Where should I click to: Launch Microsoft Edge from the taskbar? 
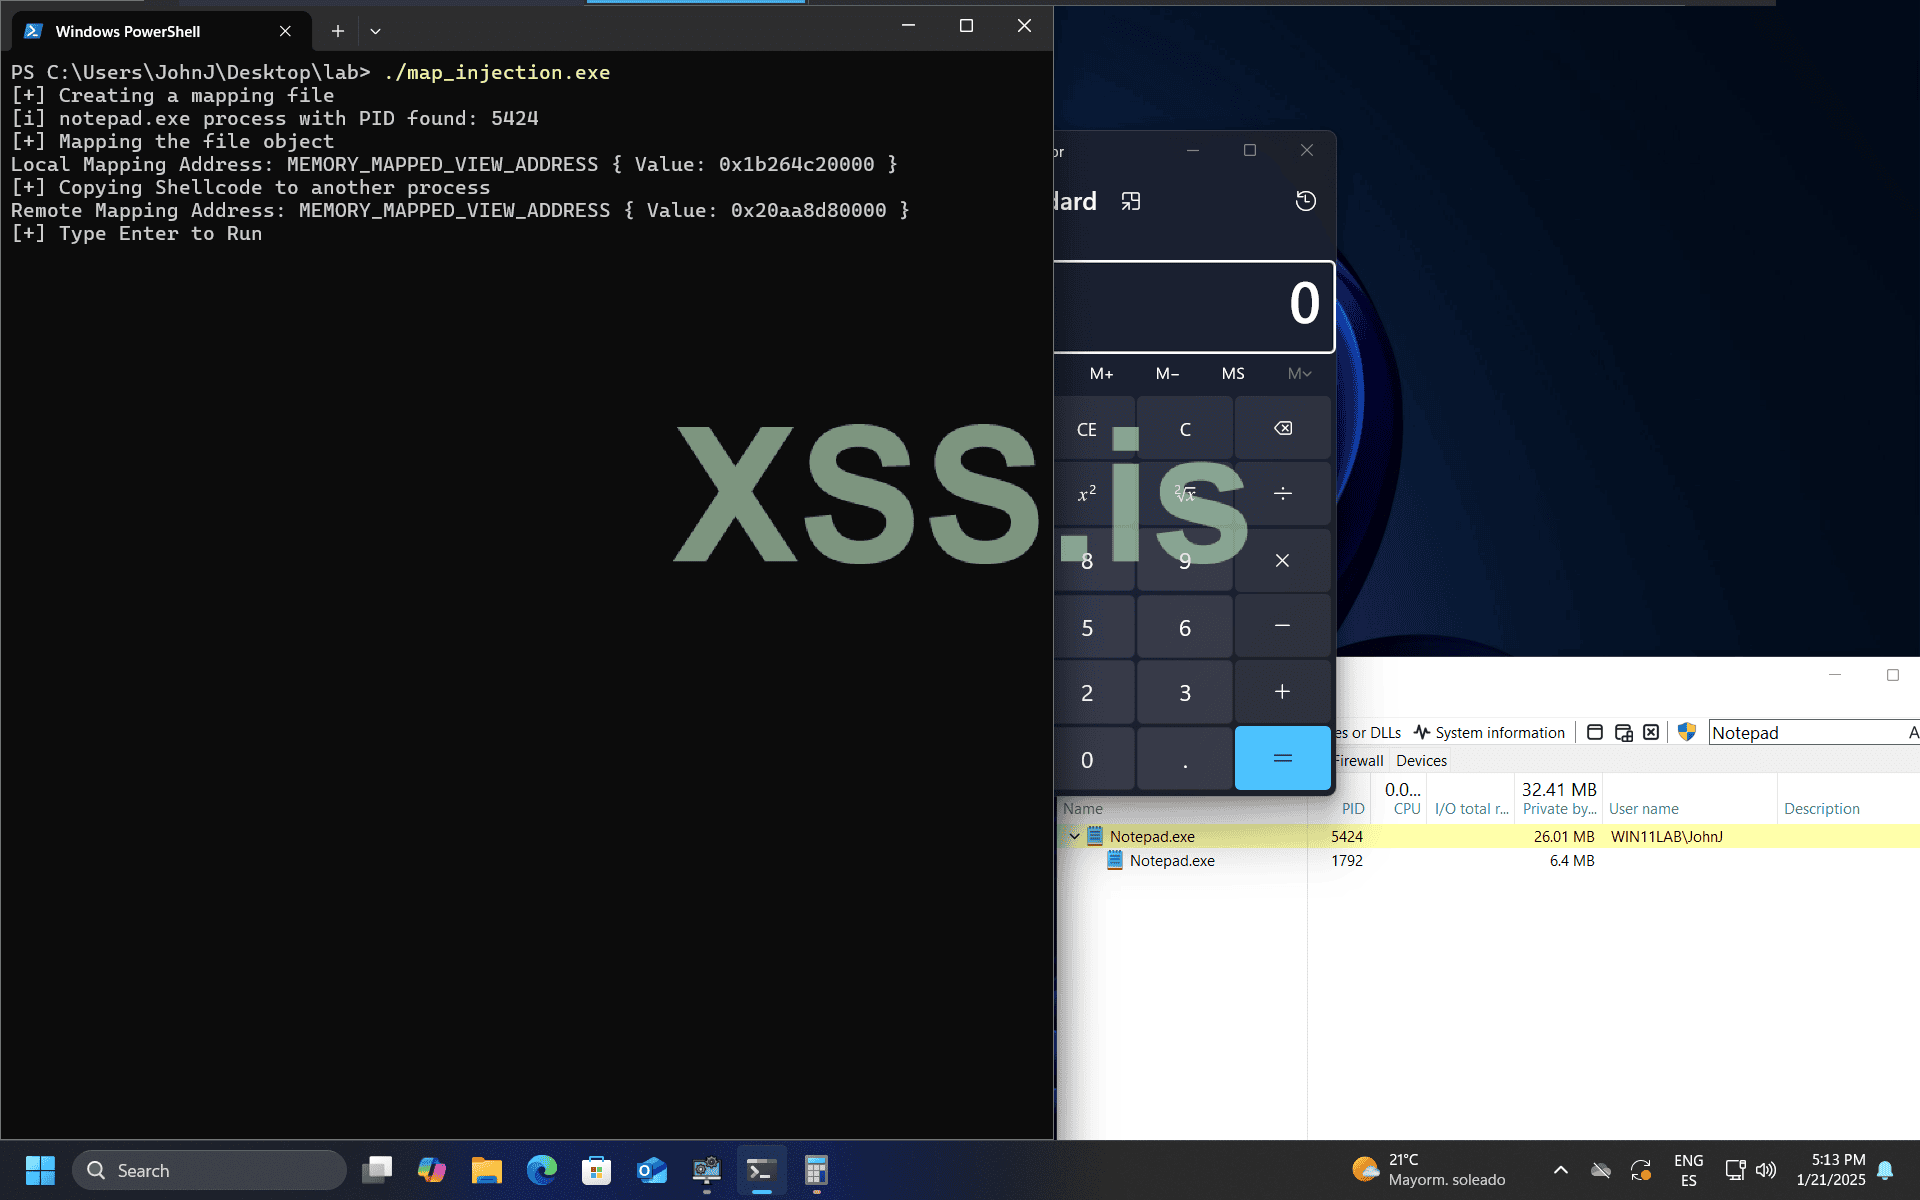point(542,1170)
